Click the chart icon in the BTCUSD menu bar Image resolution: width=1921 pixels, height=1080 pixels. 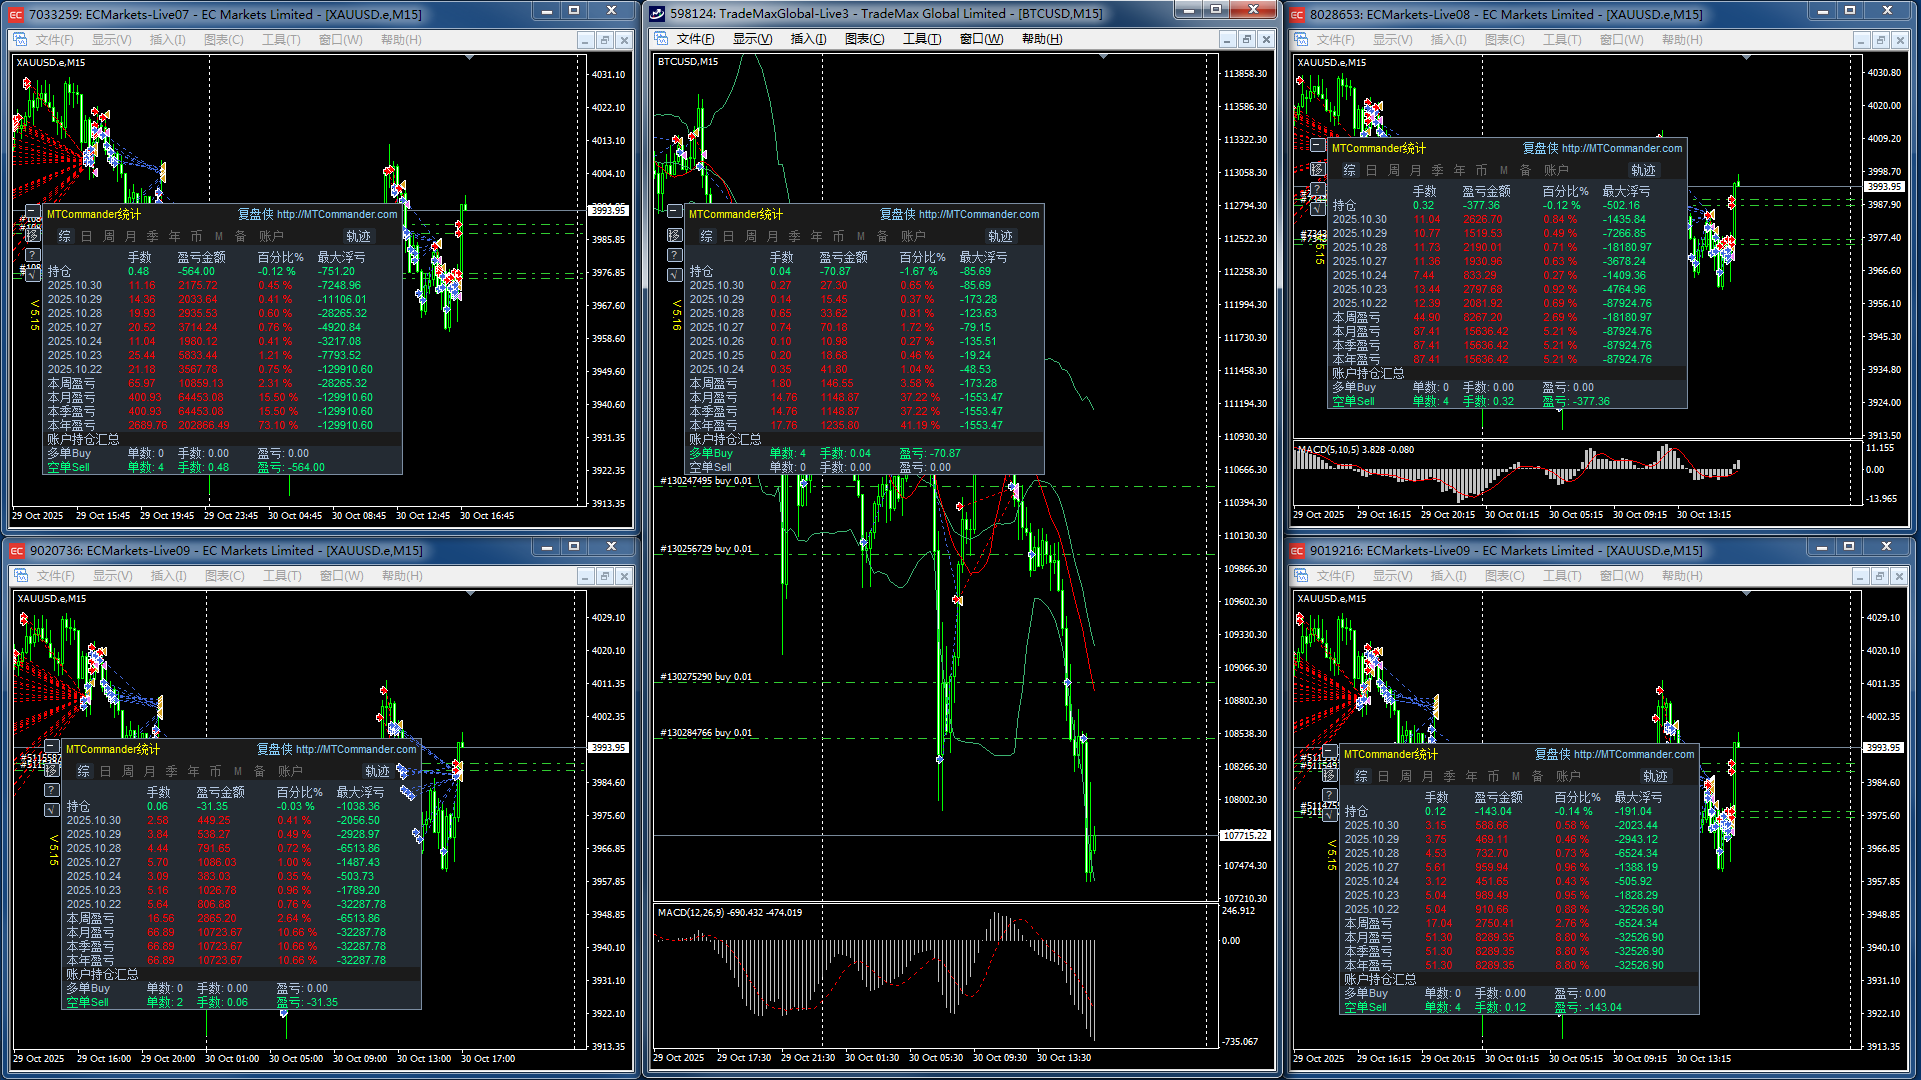[661, 39]
